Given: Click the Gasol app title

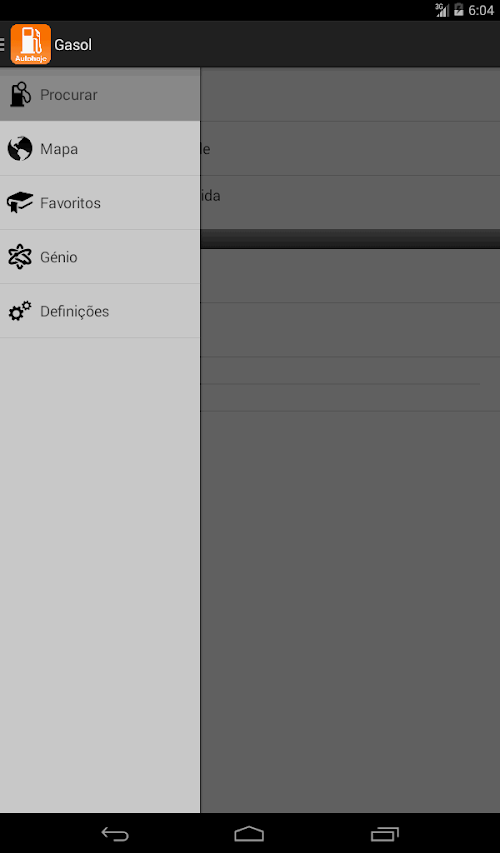Looking at the screenshot, I should tap(73, 45).
